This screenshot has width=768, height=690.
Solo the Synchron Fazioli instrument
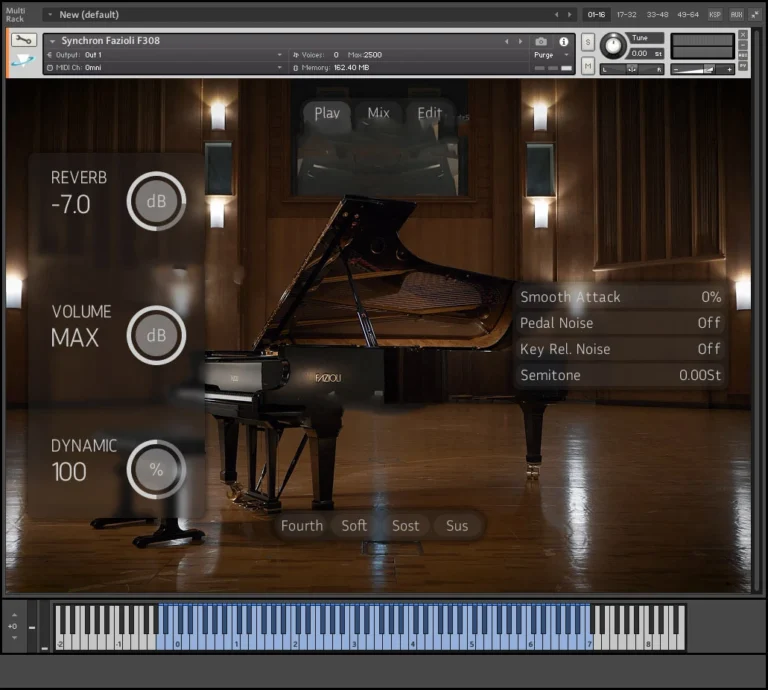(588, 42)
